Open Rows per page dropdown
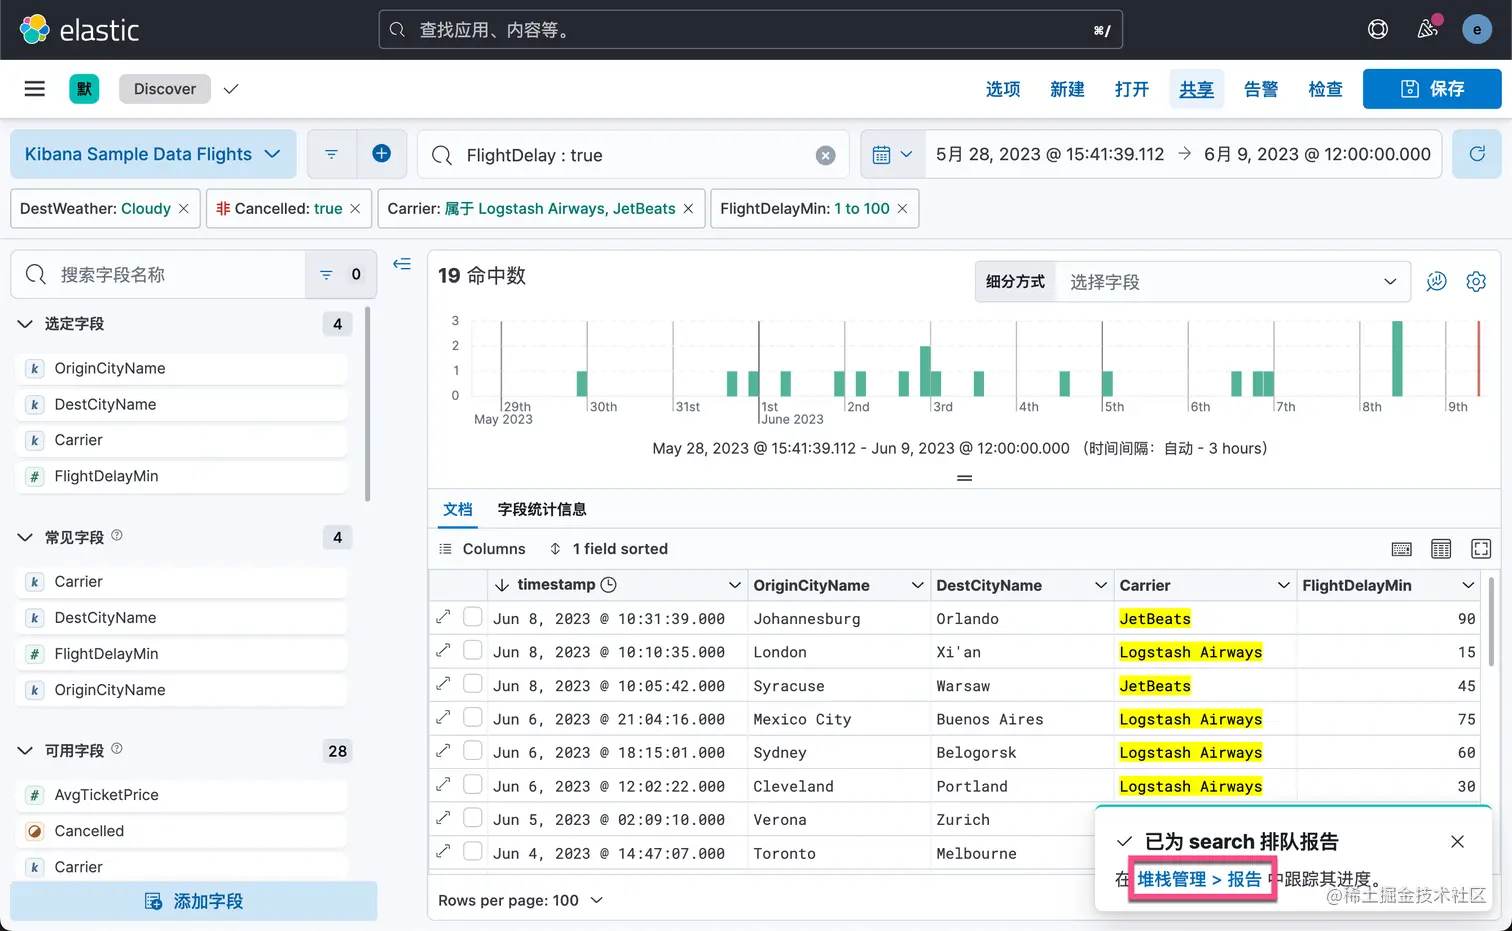 pyautogui.click(x=520, y=900)
